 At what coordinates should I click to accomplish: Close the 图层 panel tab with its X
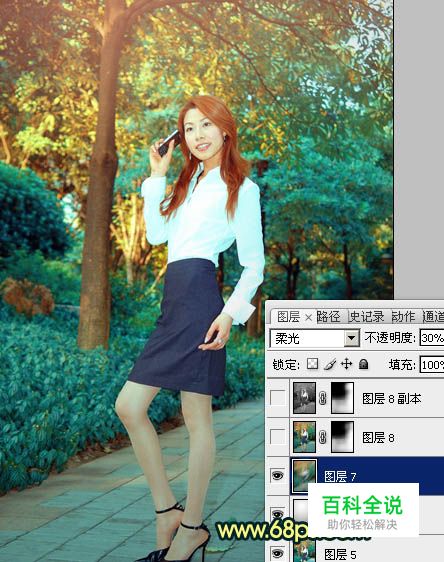click(308, 317)
